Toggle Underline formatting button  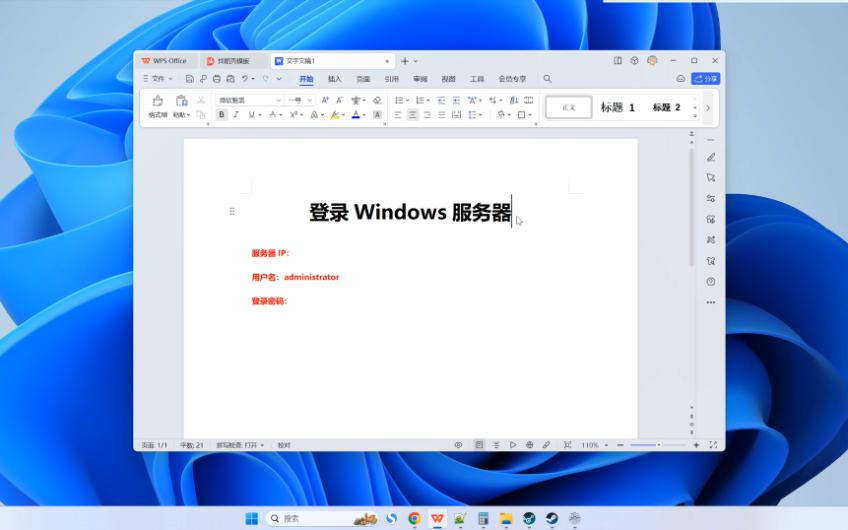pos(251,115)
